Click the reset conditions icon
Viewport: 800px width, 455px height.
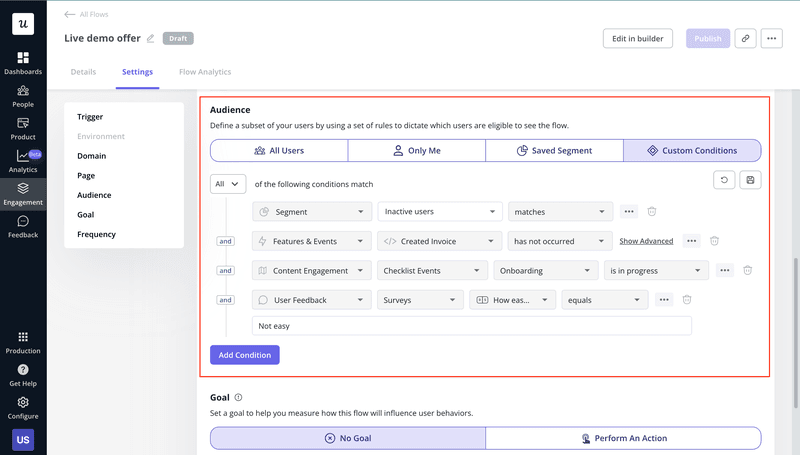[x=723, y=180]
